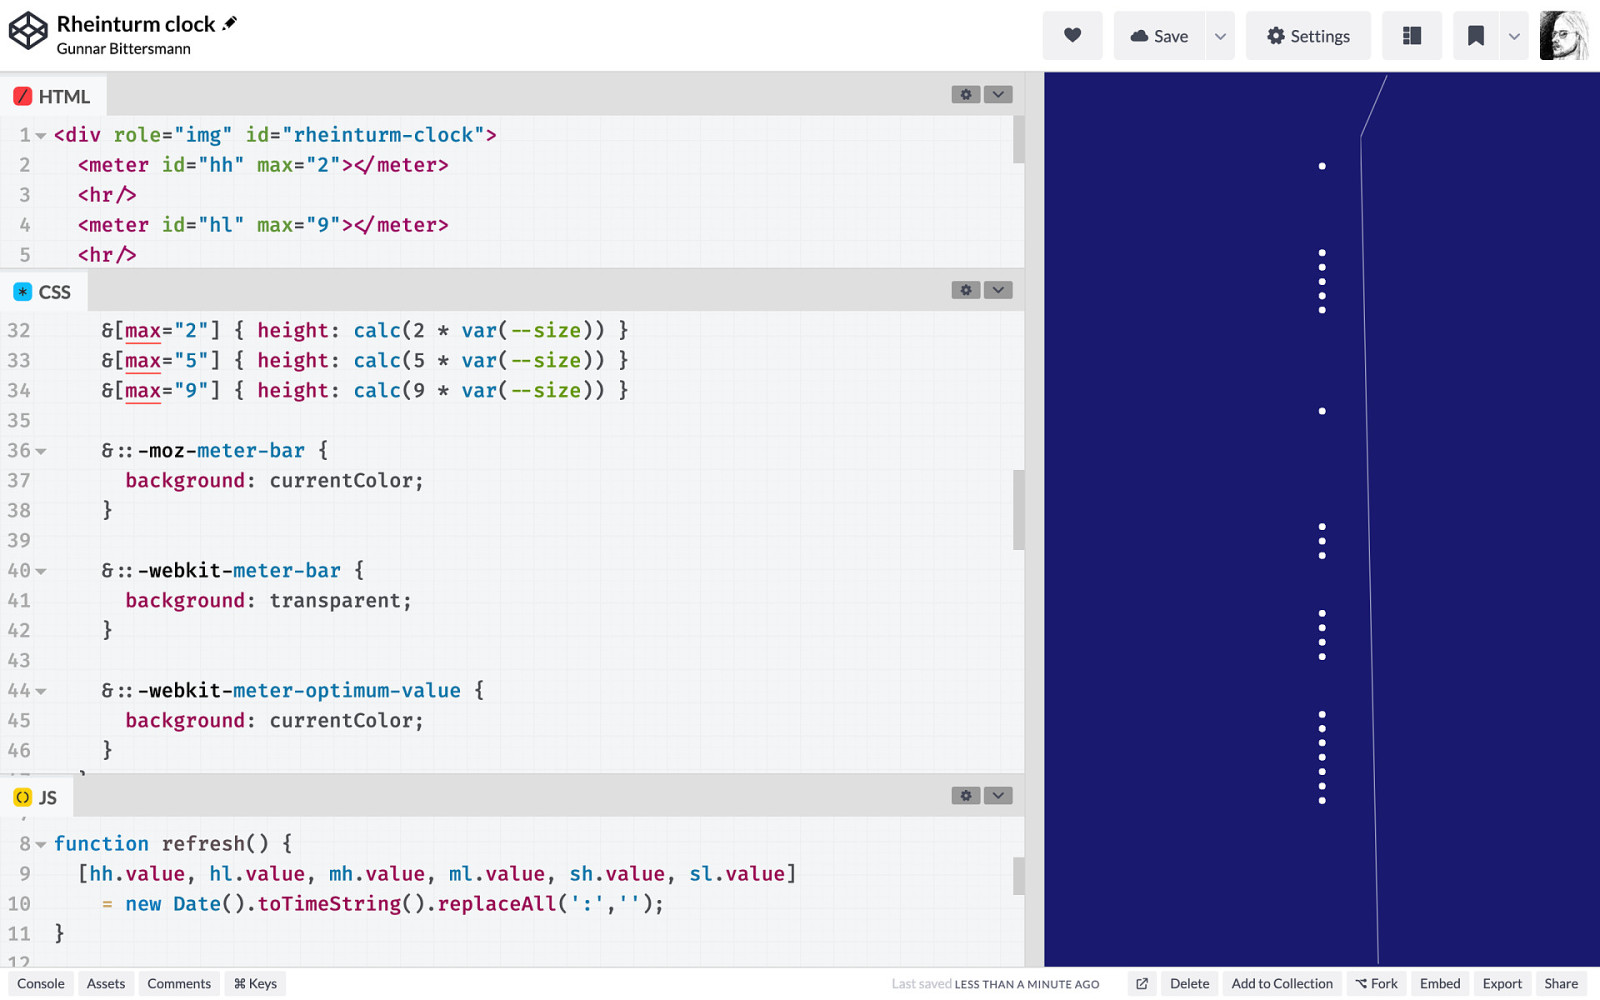Collapse CSS line 44 fold arrow
The width and height of the screenshot is (1600, 1000).
coord(41,691)
